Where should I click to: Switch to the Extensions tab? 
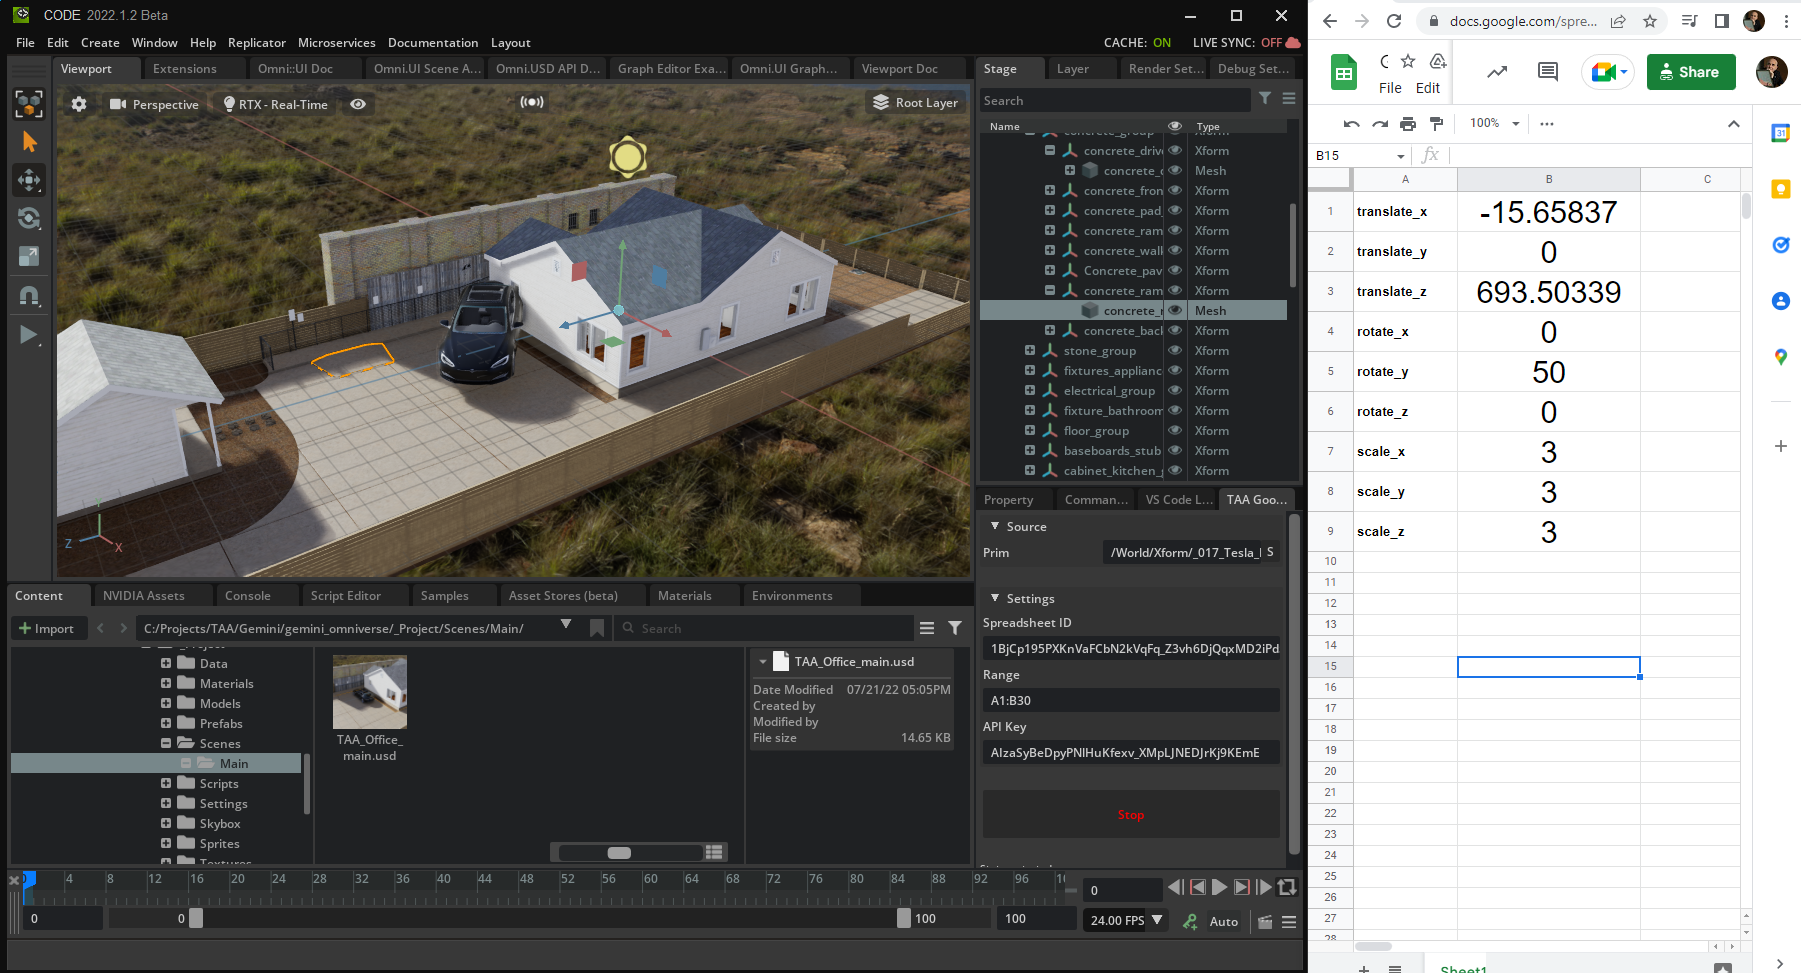point(185,69)
